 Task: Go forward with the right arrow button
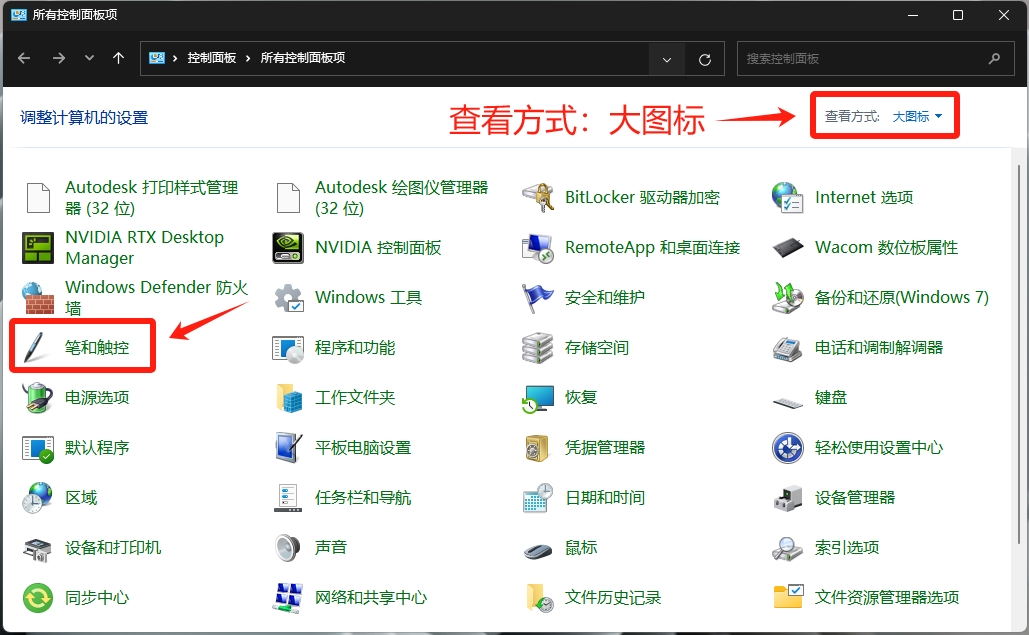point(59,58)
